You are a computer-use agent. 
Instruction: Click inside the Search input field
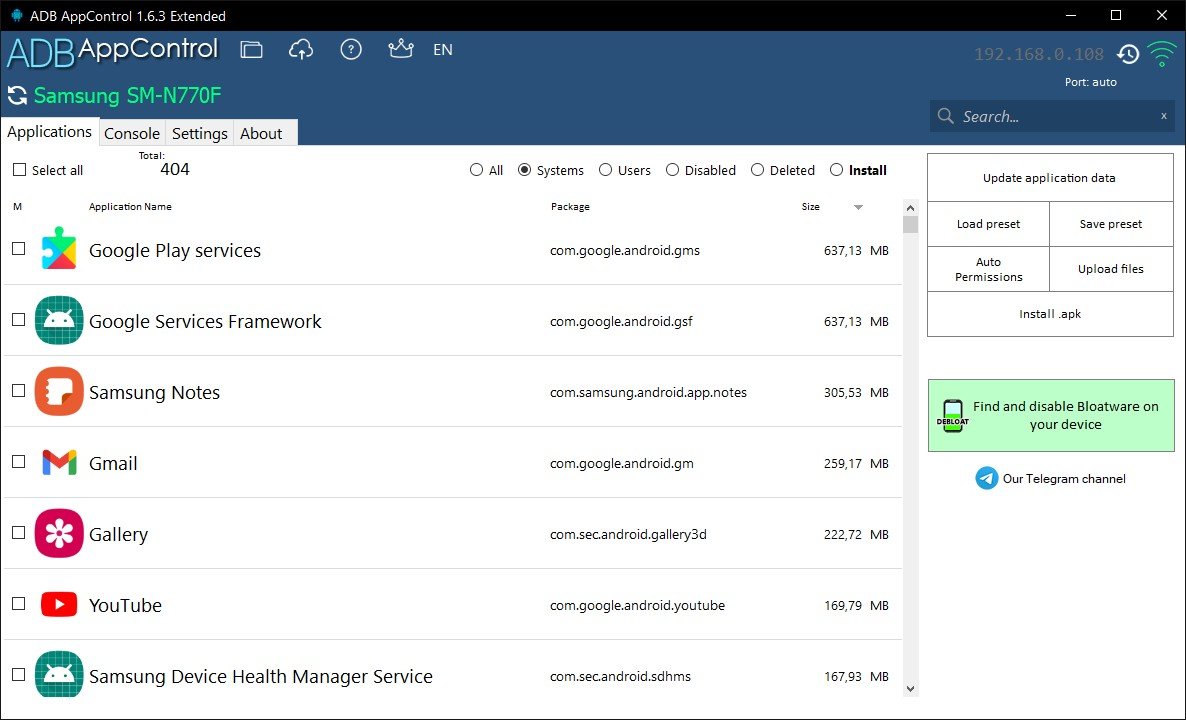[1053, 116]
